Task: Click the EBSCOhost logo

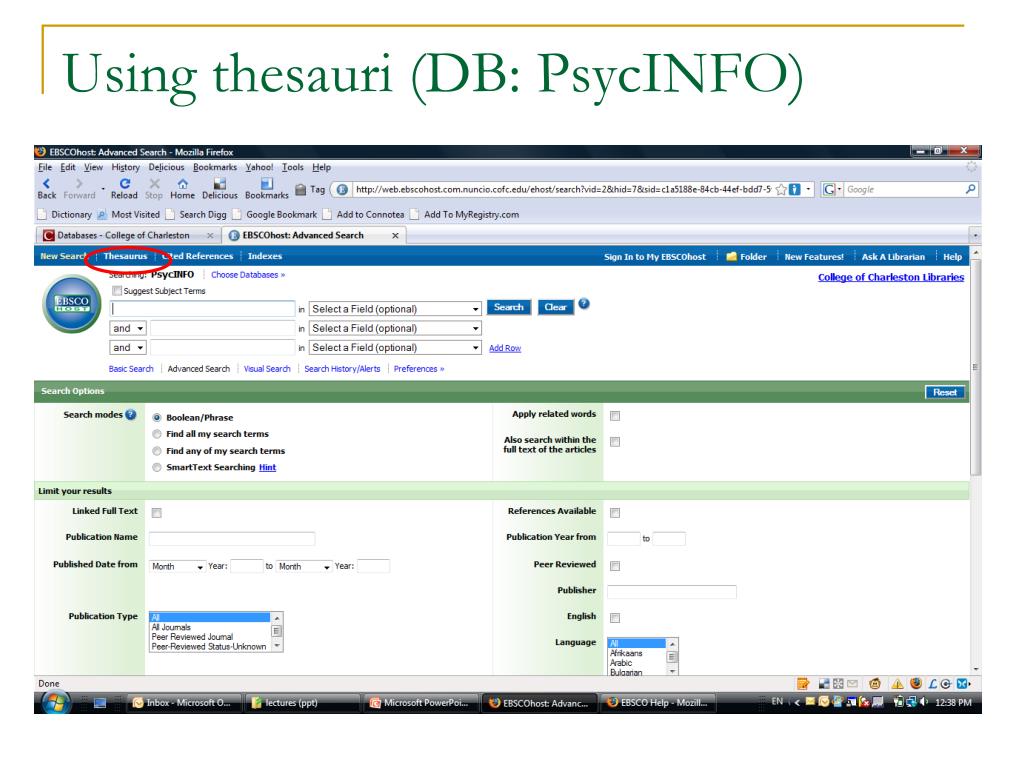Action: [72, 304]
